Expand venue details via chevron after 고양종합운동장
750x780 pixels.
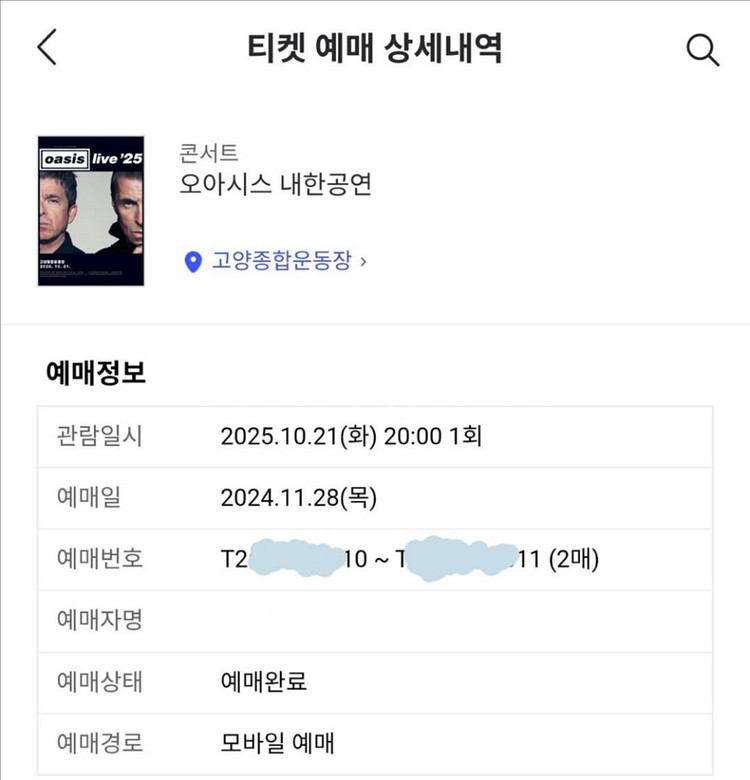tap(363, 262)
